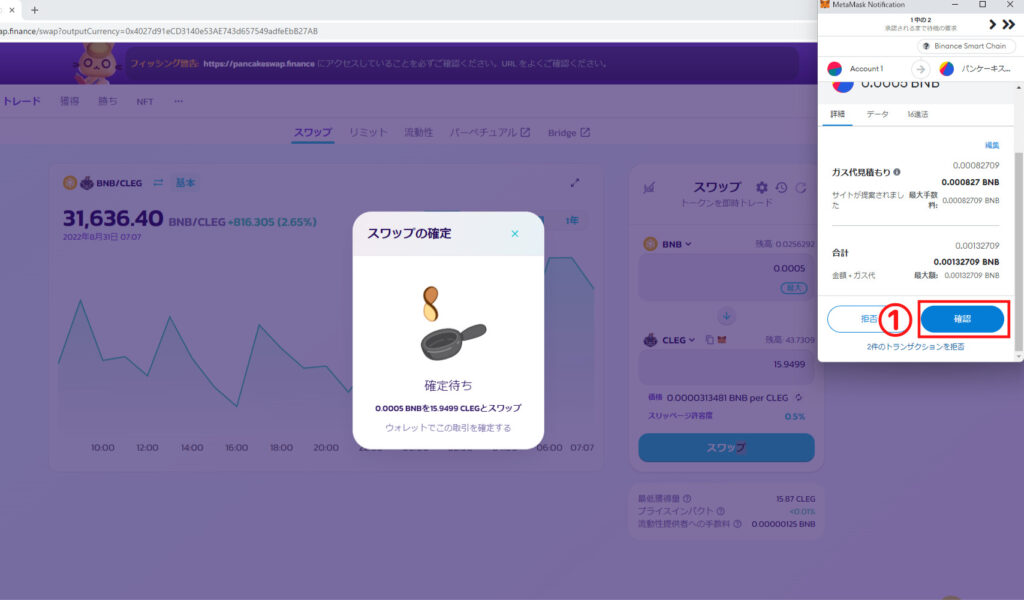Maximize the MetaMask Notification window
1024x600 pixels.
coord(982,5)
